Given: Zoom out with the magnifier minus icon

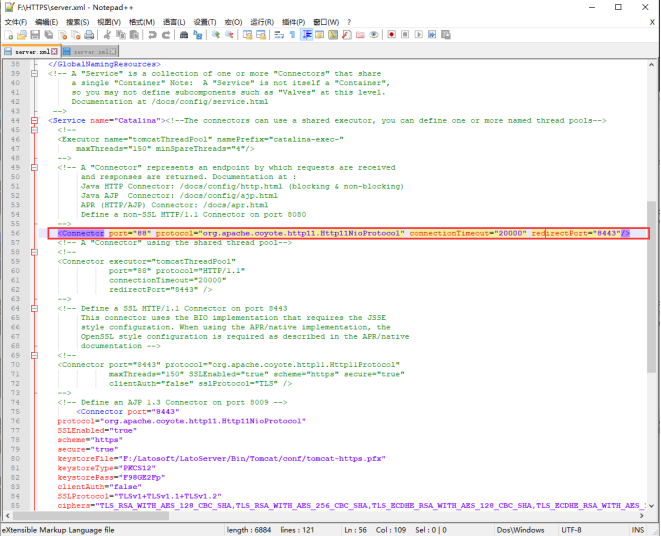Looking at the screenshot, I should tap(229, 35).
